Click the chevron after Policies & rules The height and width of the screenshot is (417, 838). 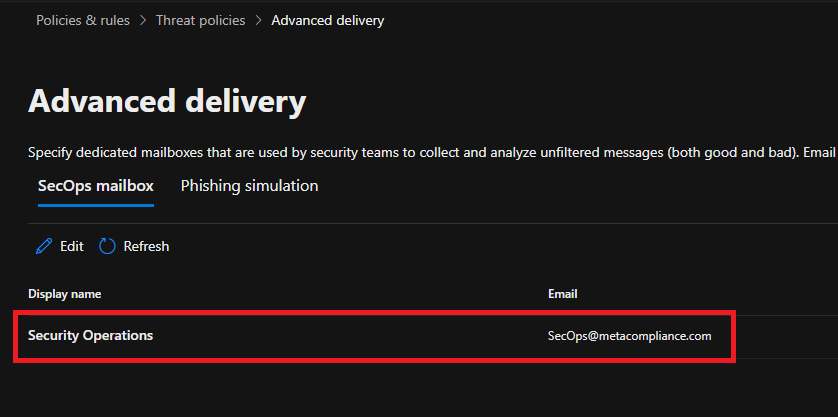click(x=143, y=21)
